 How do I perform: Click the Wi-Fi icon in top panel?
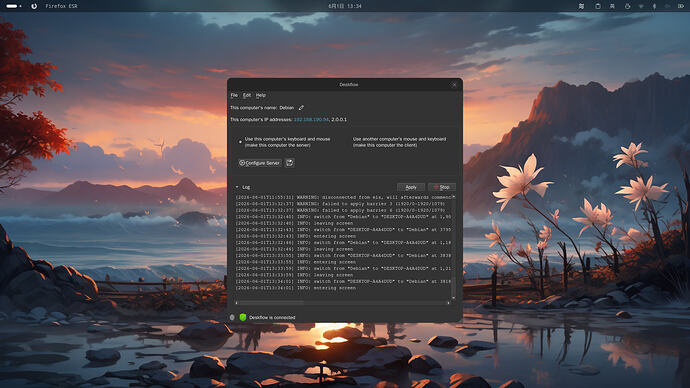point(641,6)
